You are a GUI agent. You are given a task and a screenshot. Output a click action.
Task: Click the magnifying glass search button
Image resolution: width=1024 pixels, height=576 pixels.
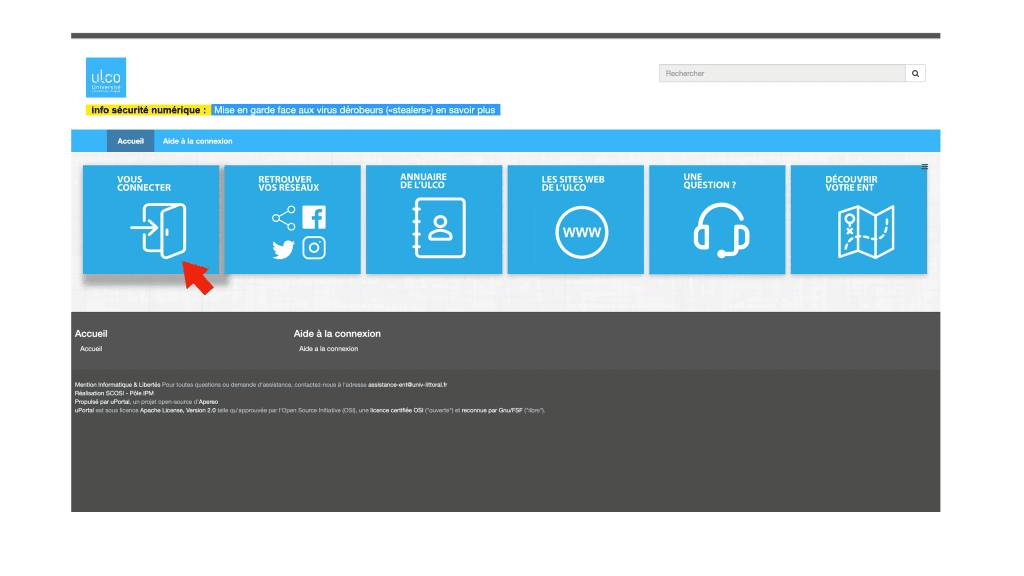[915, 73]
